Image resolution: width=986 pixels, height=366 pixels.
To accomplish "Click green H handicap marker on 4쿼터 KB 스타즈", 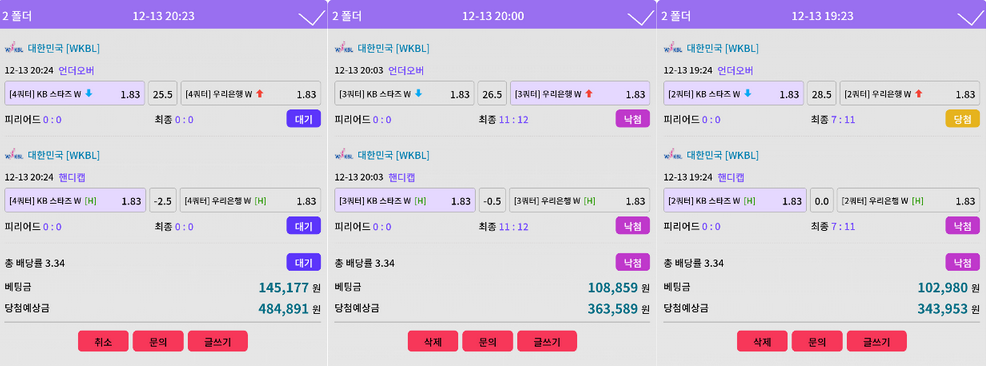I will tap(91, 201).
